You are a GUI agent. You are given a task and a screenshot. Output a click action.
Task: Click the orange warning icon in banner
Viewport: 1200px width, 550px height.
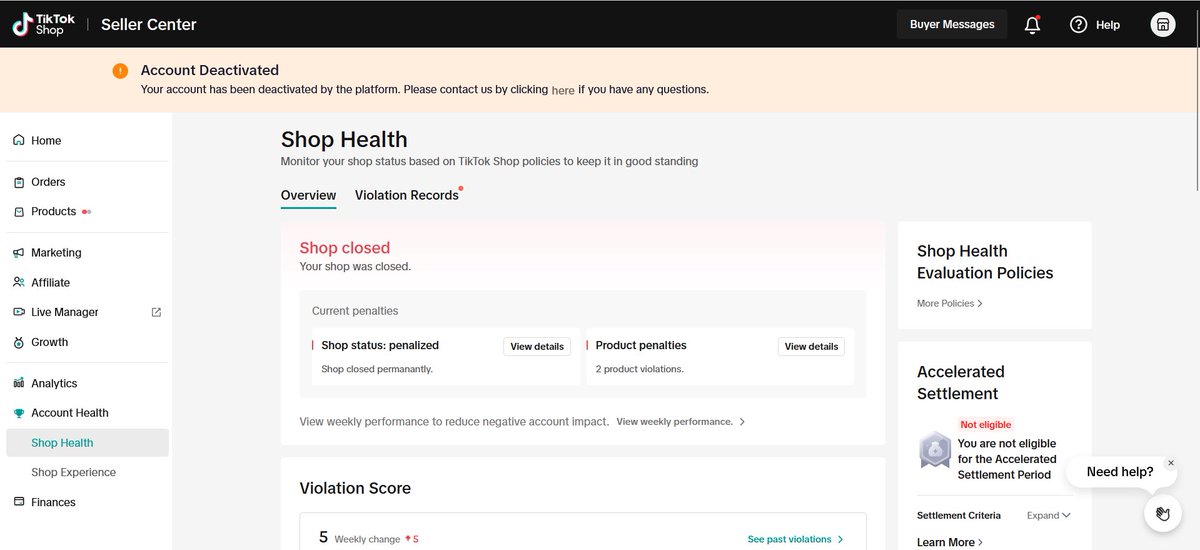pyautogui.click(x=120, y=71)
